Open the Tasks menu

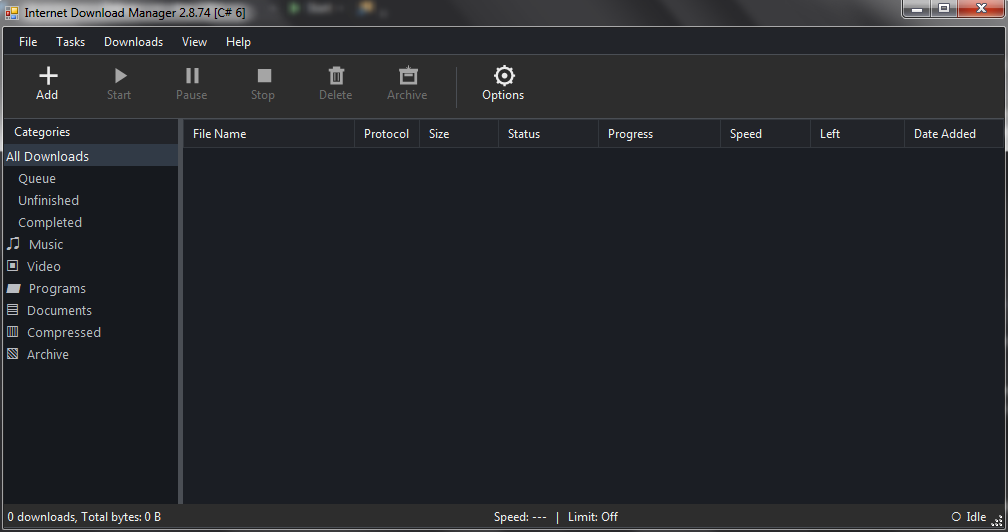(x=70, y=42)
